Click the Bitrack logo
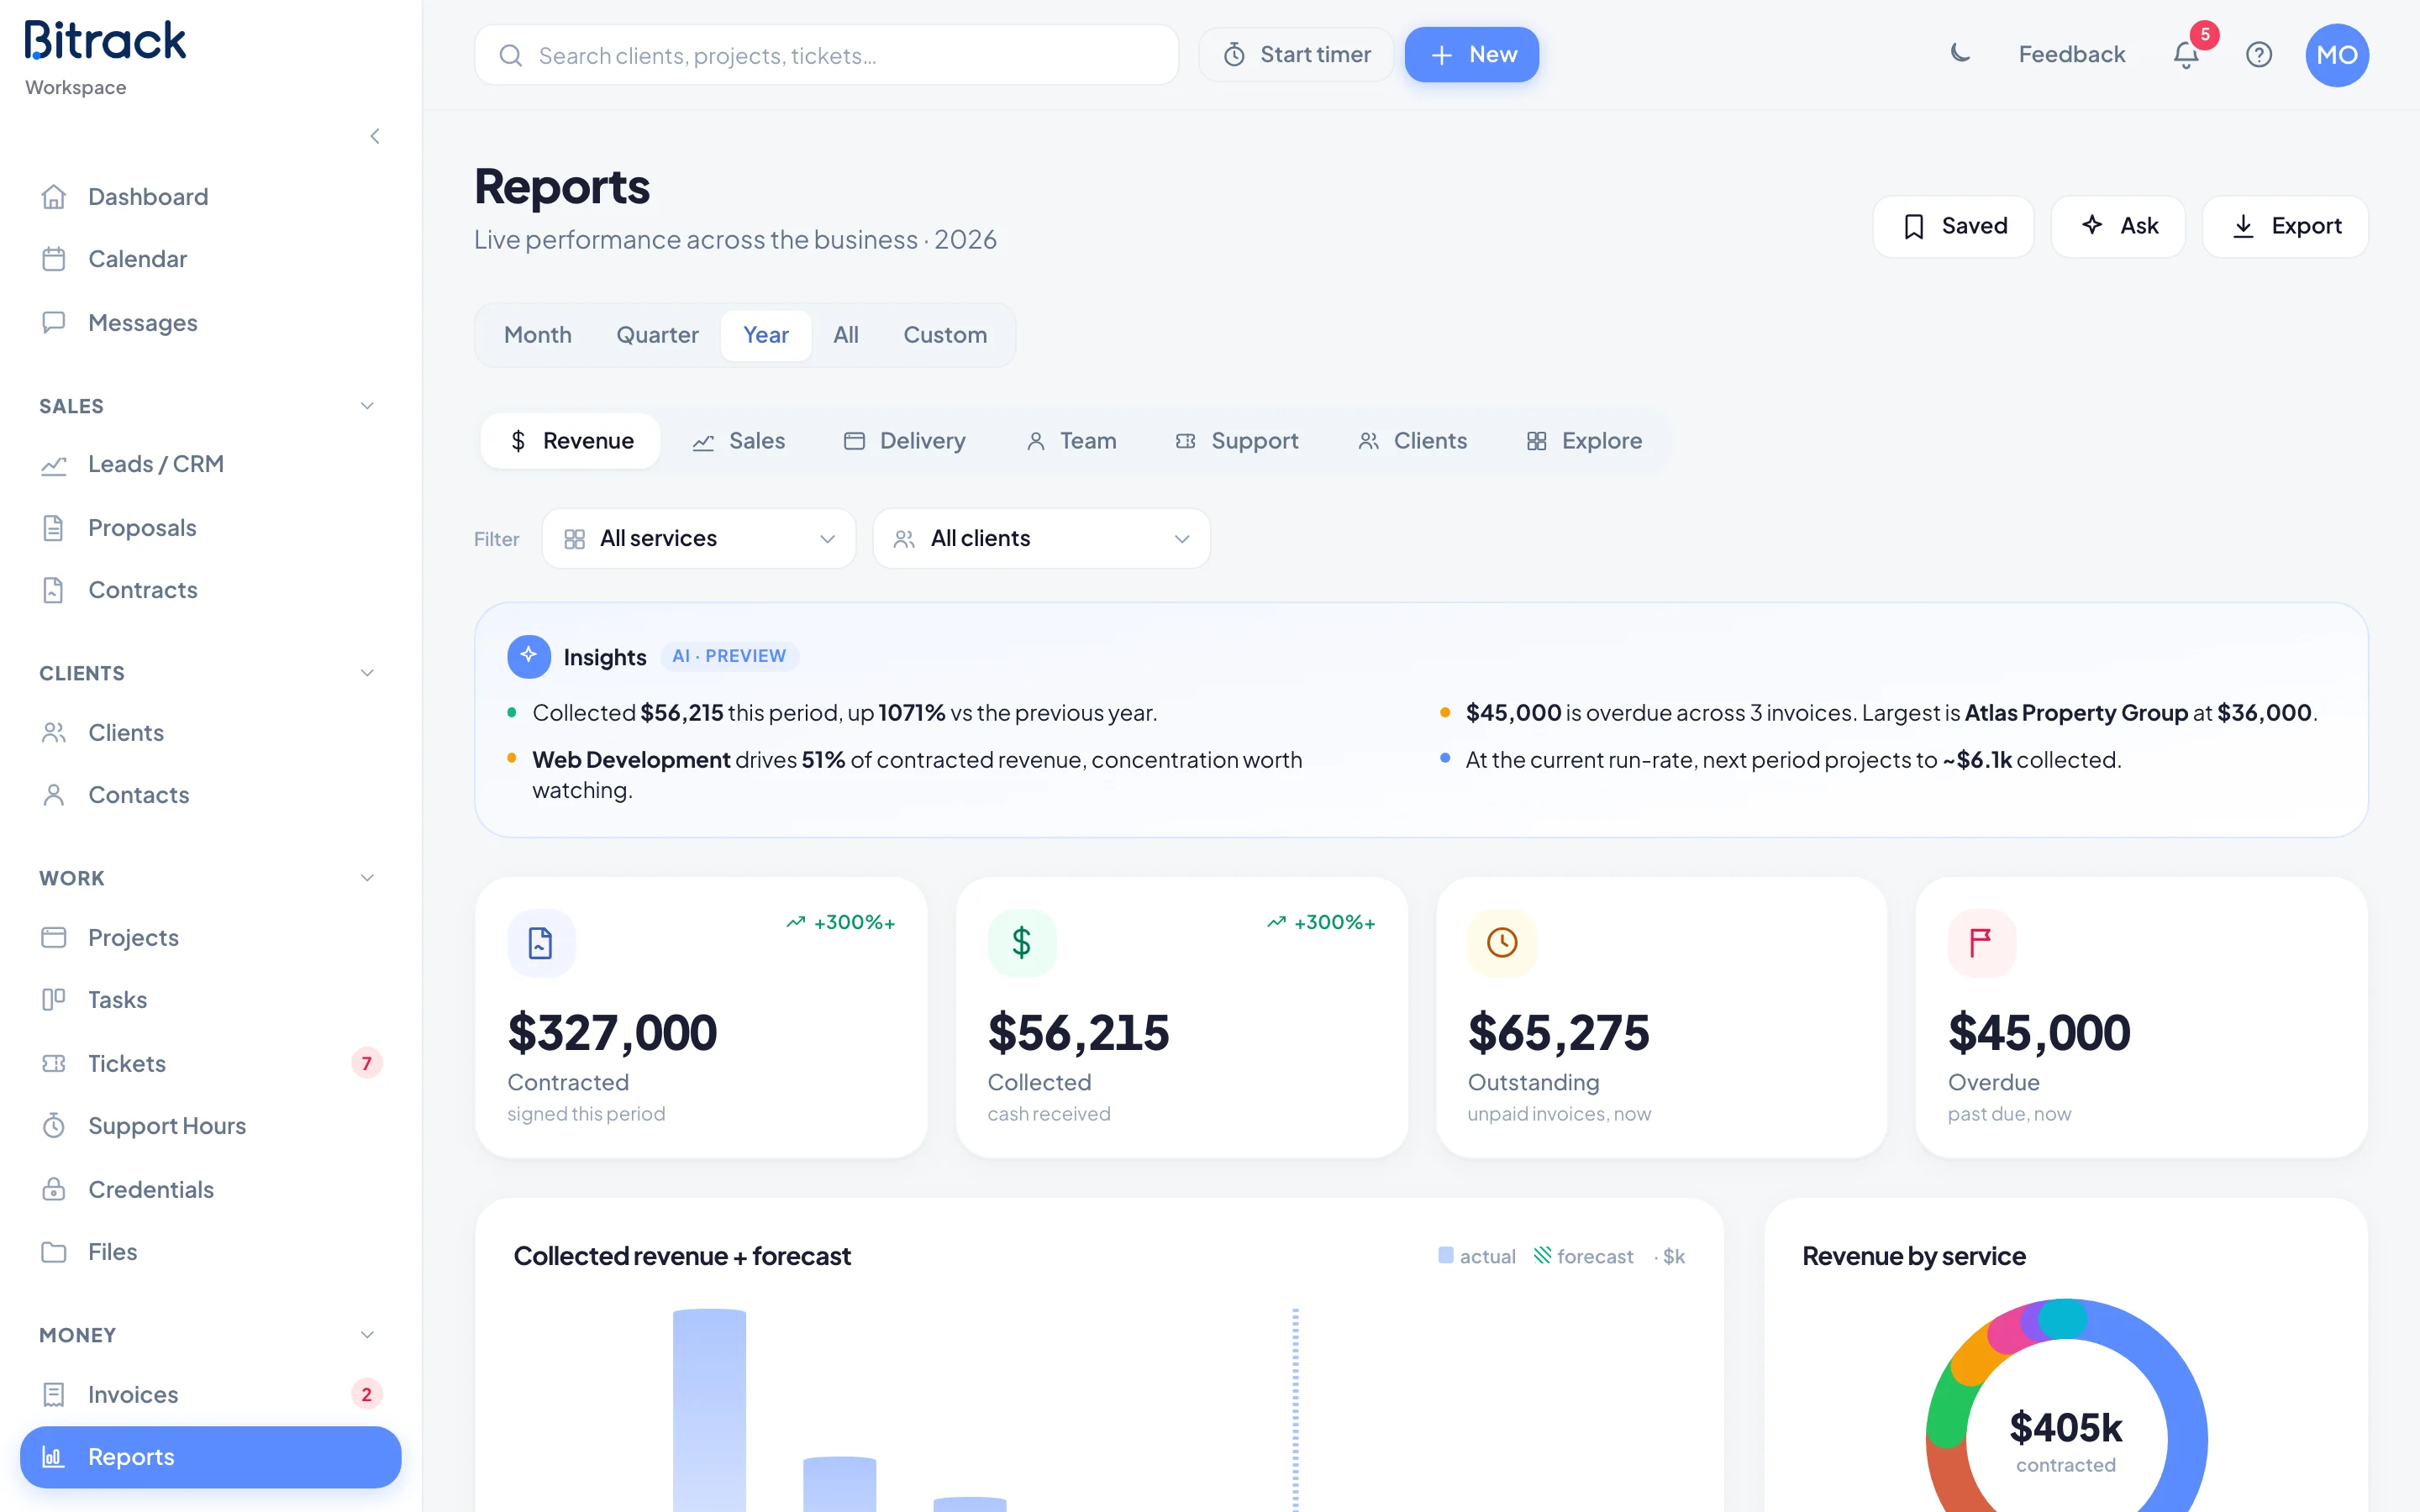 coord(105,41)
